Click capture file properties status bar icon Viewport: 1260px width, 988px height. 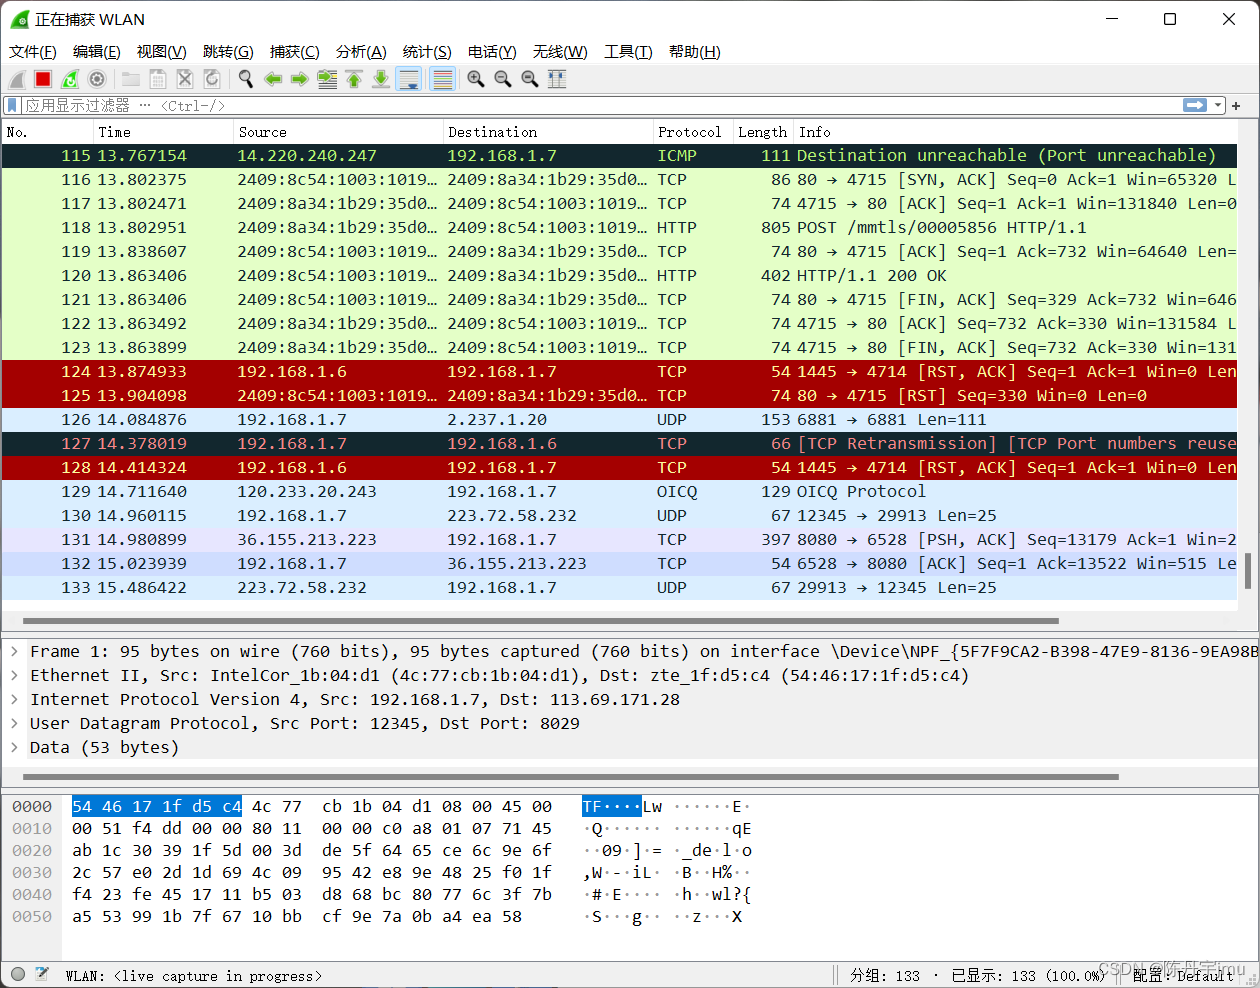[x=42, y=974]
